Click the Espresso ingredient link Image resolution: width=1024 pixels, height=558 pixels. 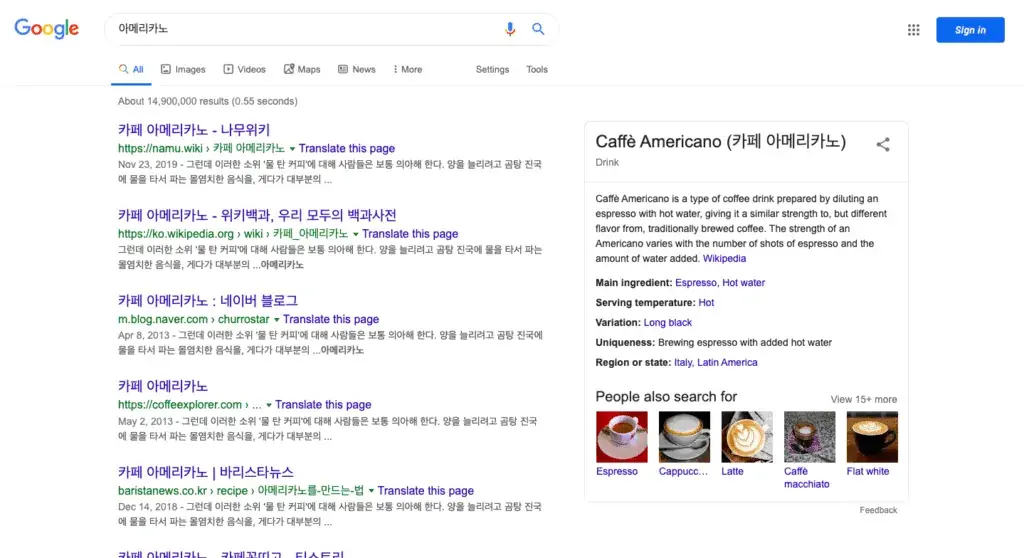696,283
